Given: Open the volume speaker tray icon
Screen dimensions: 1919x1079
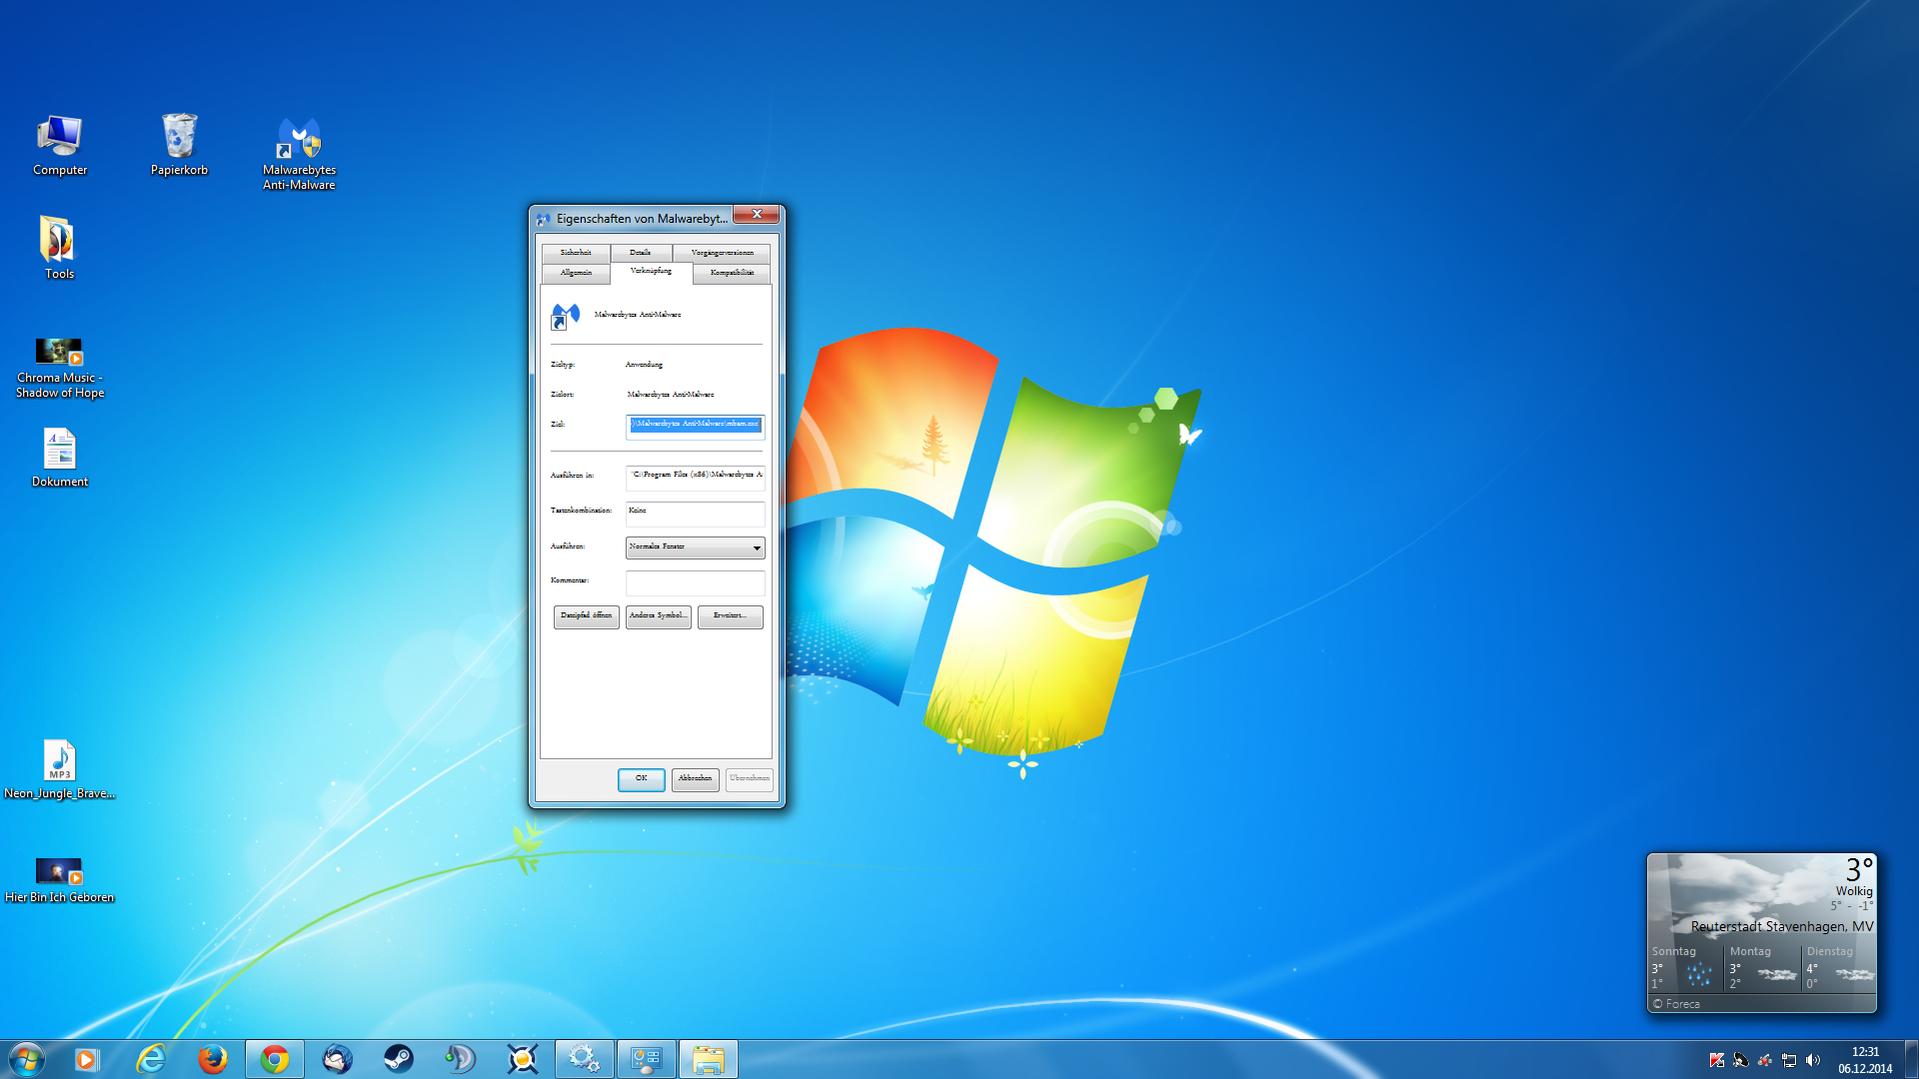Looking at the screenshot, I should (1813, 1060).
